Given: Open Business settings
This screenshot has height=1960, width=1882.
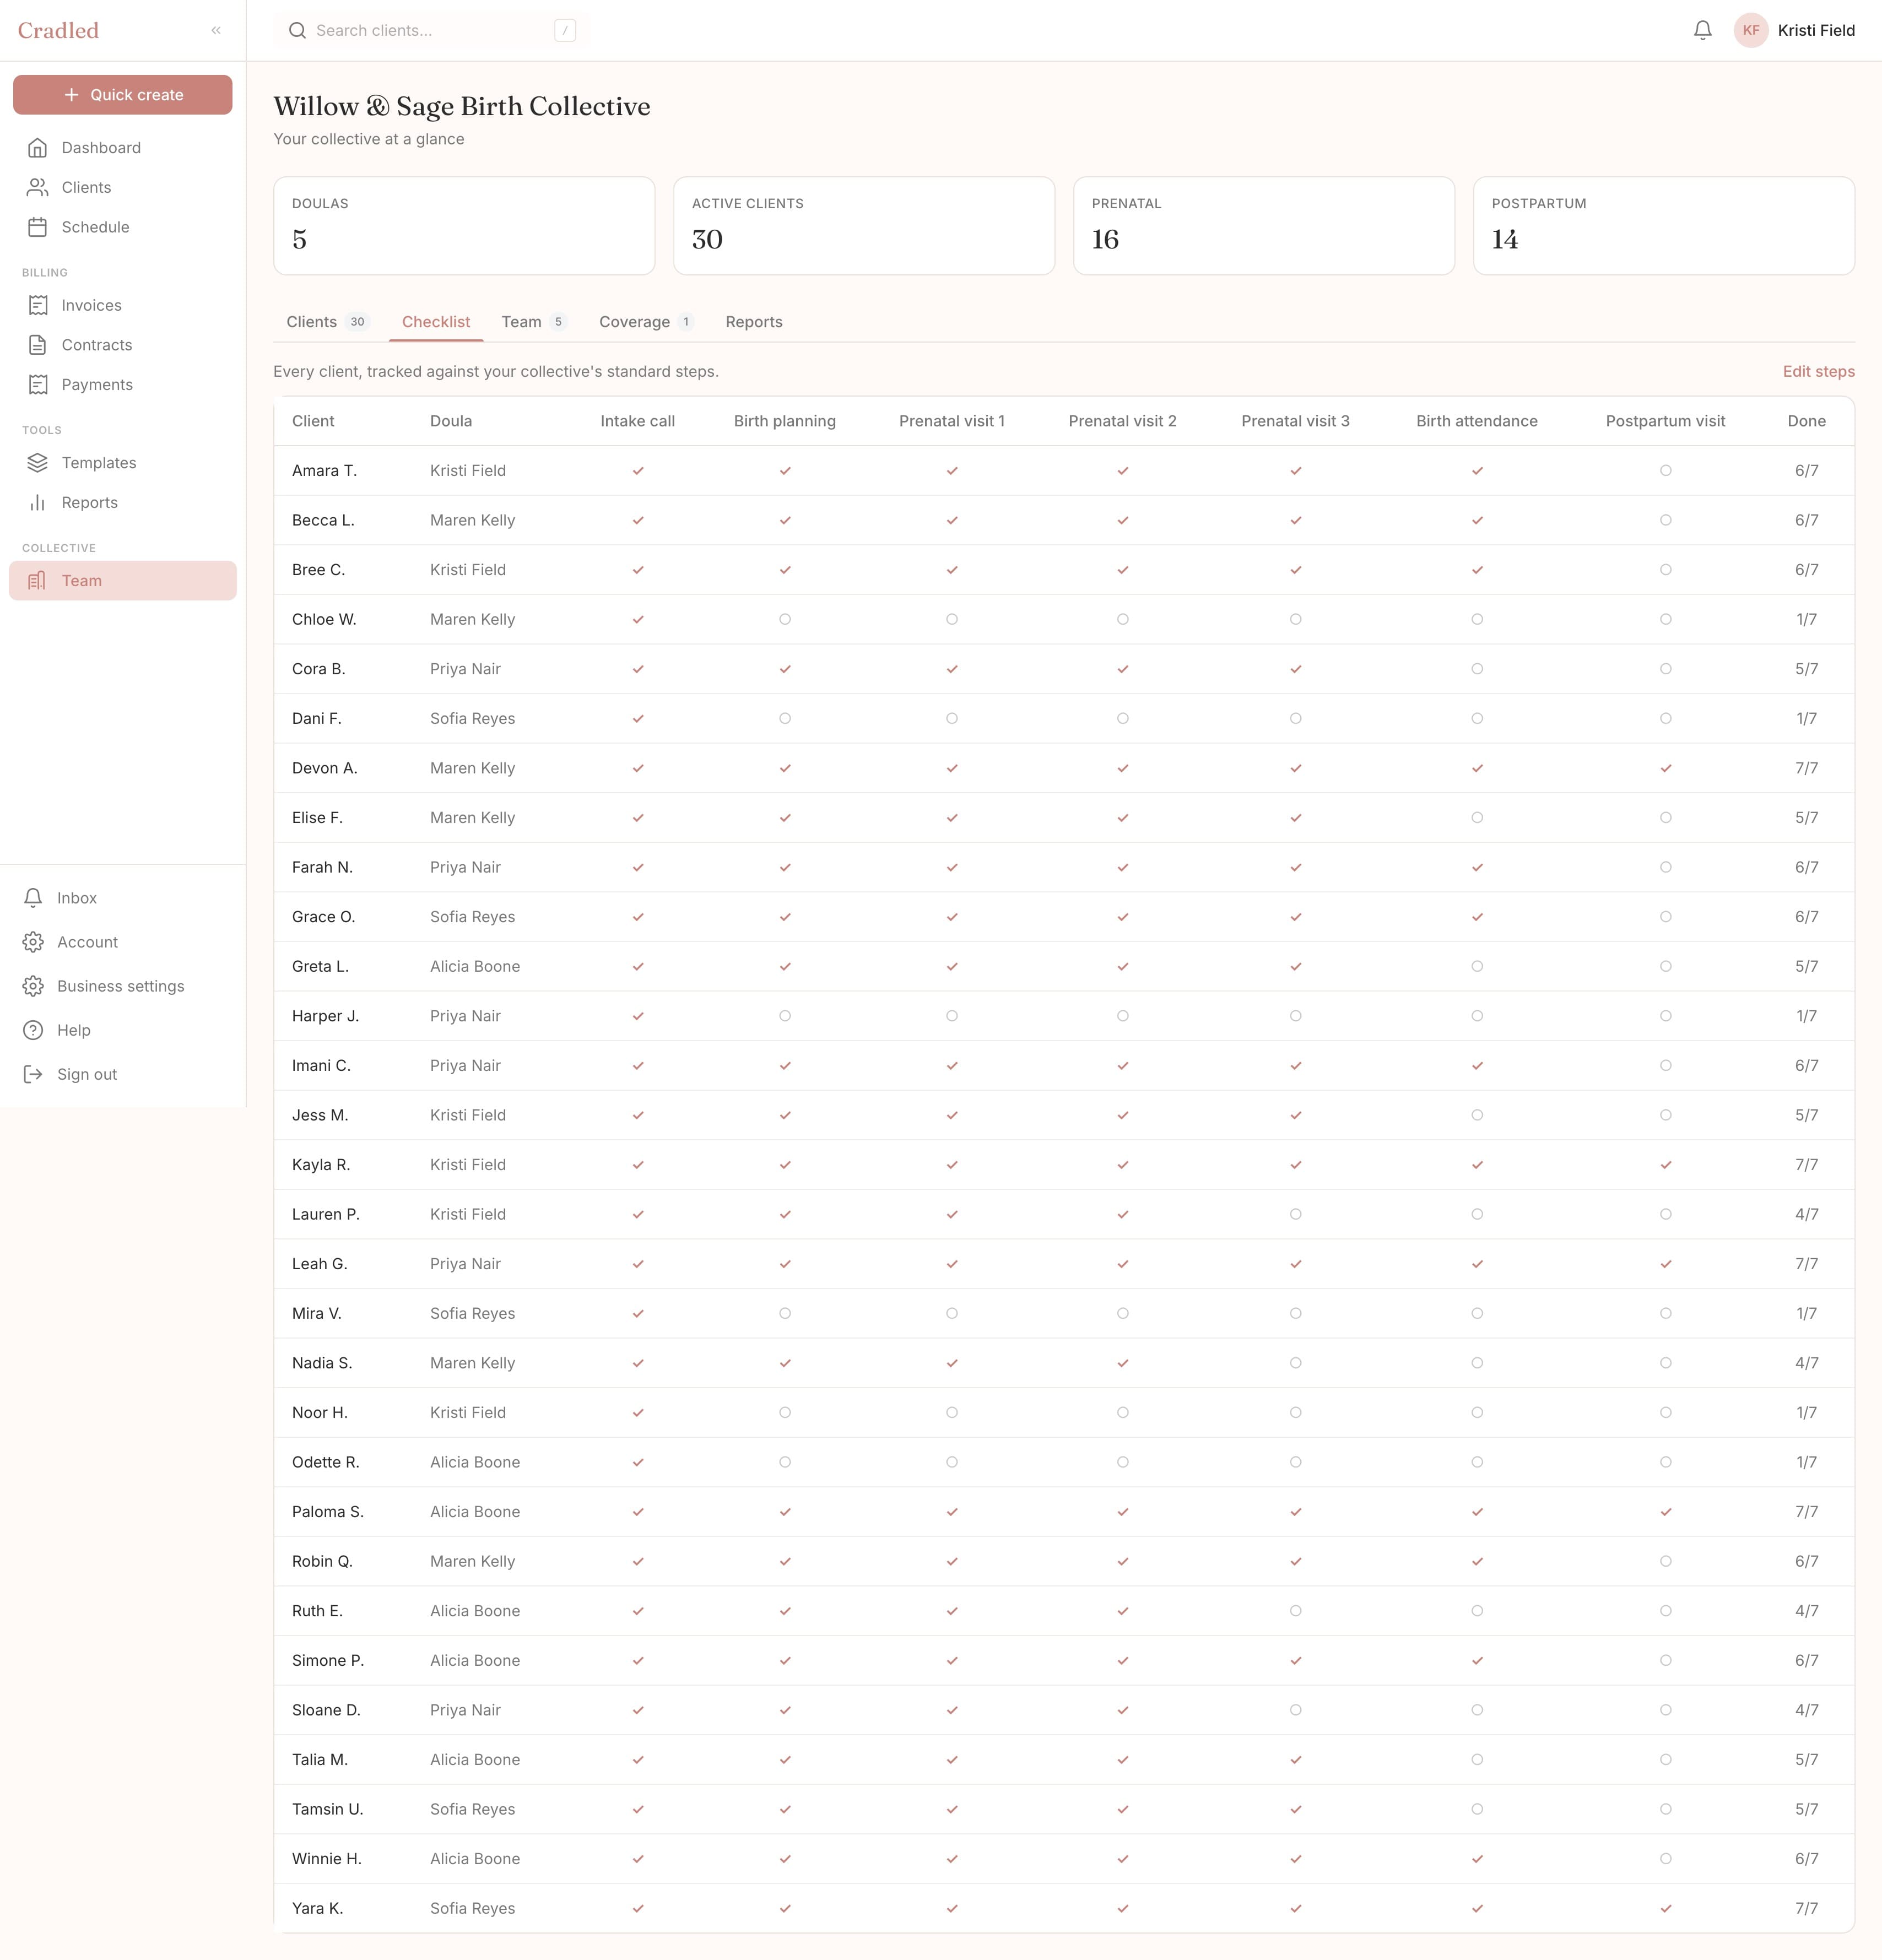Looking at the screenshot, I should point(123,986).
